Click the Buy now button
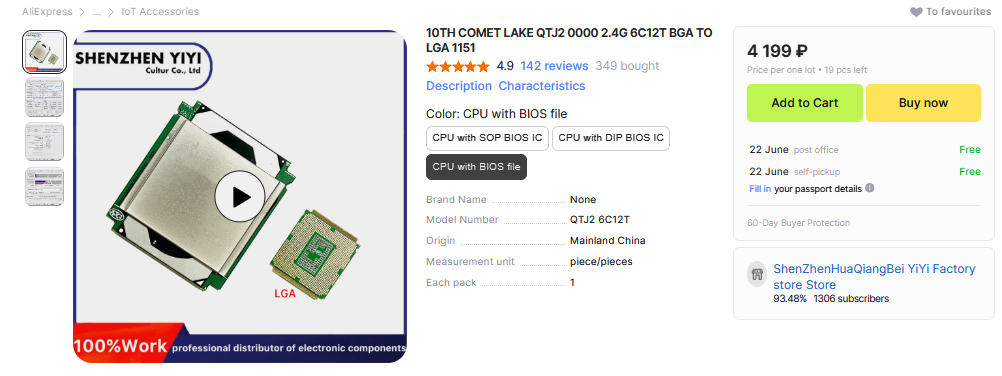This screenshot has height=376, width=1002. tap(923, 103)
